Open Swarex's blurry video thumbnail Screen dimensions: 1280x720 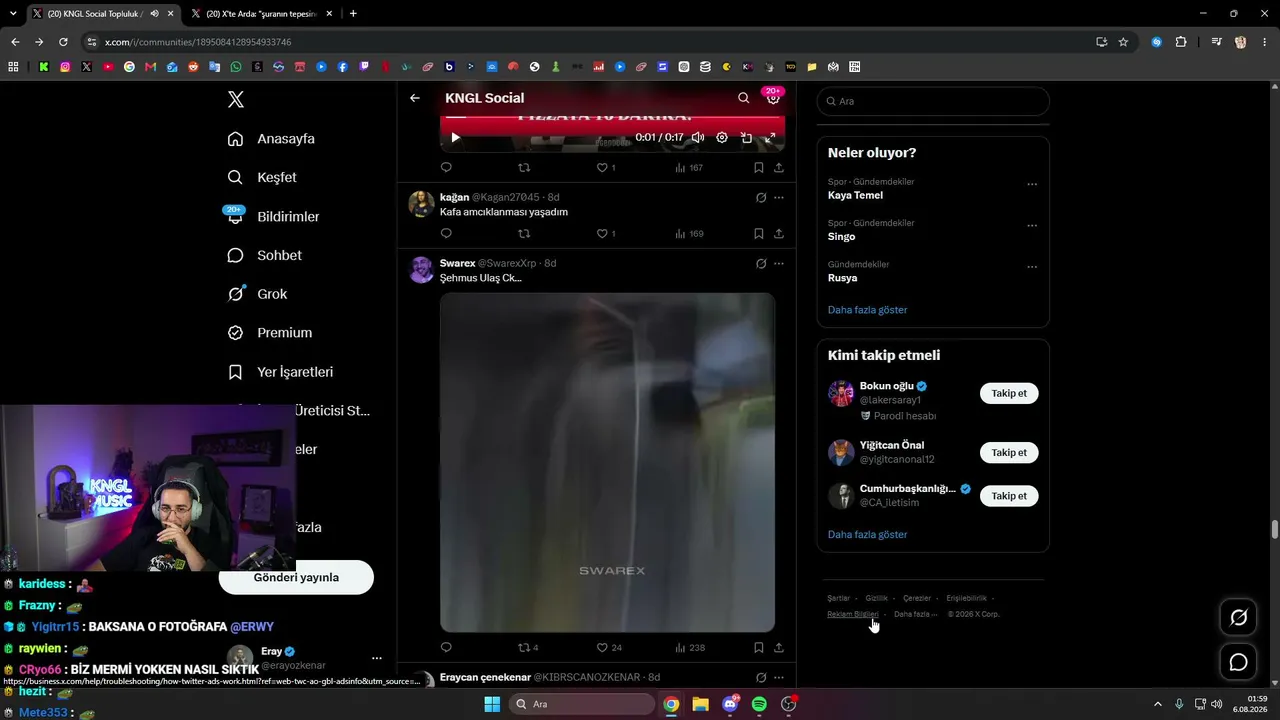coord(607,462)
